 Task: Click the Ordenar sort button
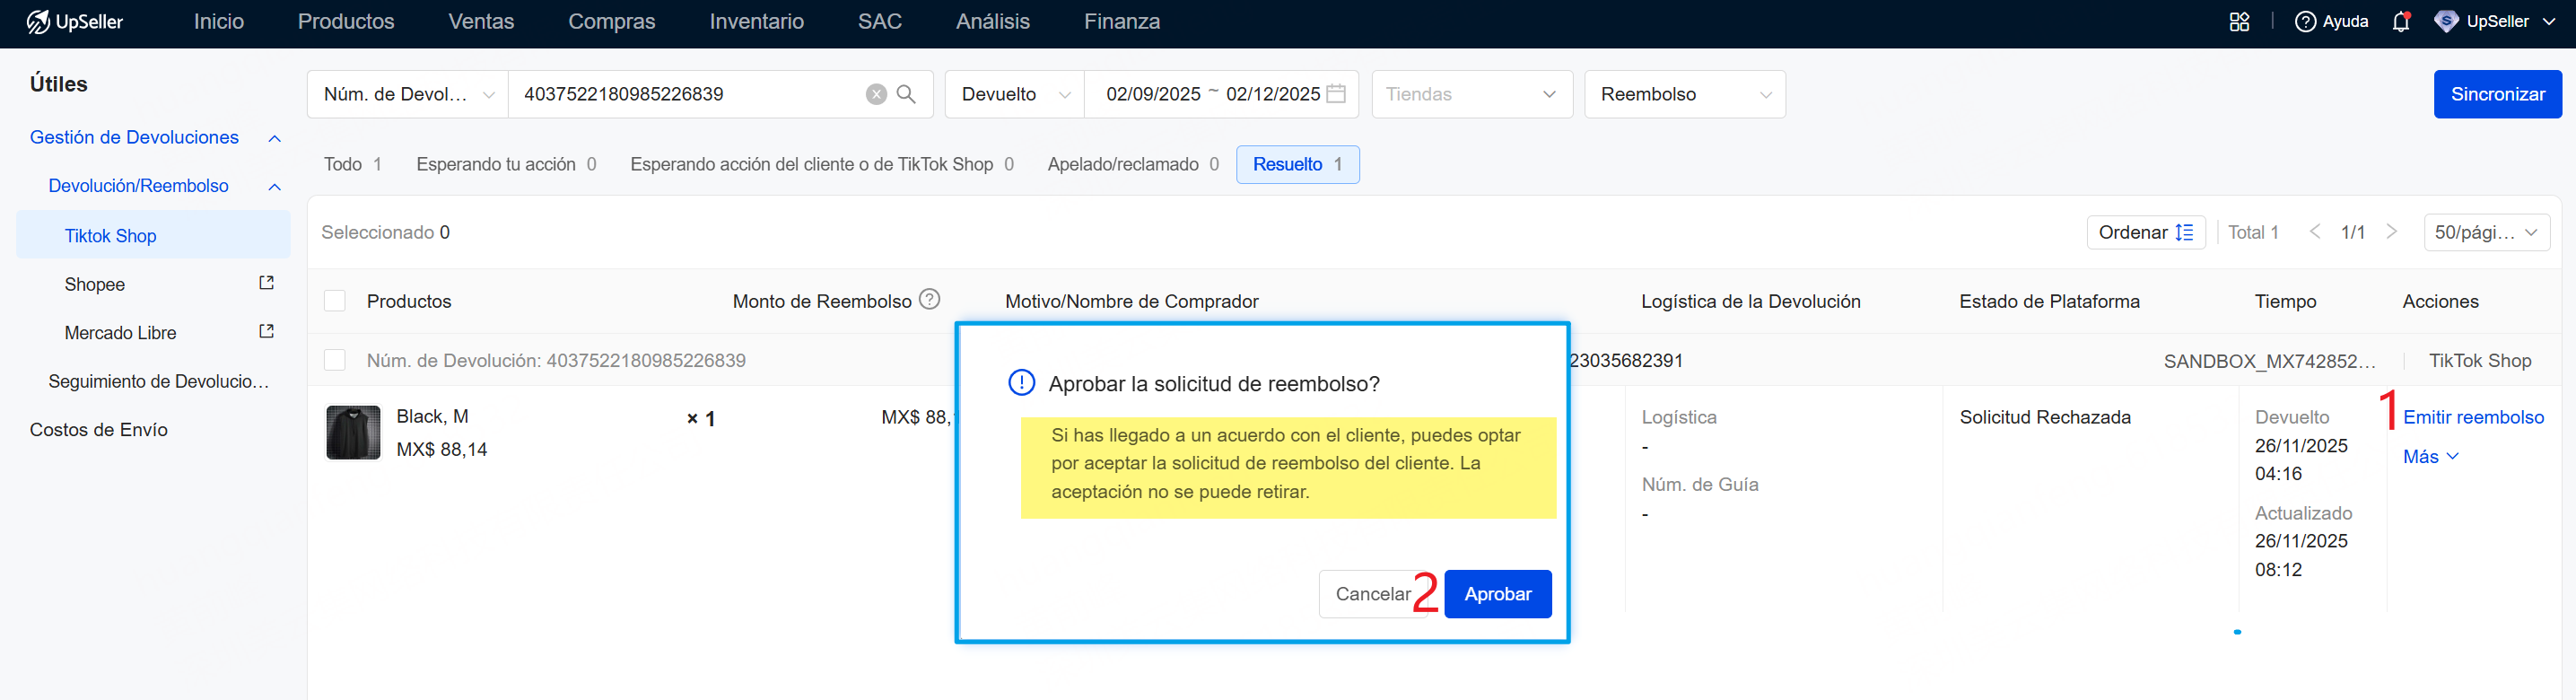[2146, 232]
